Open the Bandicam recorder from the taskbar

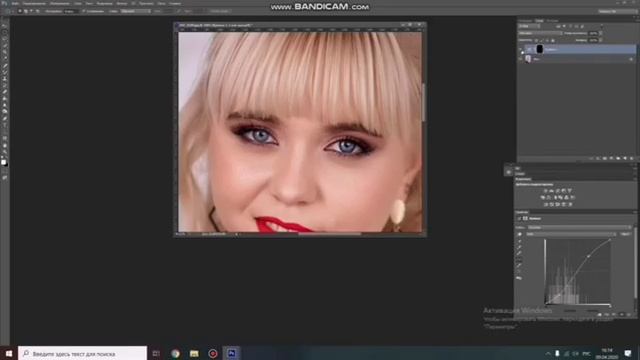213,353
